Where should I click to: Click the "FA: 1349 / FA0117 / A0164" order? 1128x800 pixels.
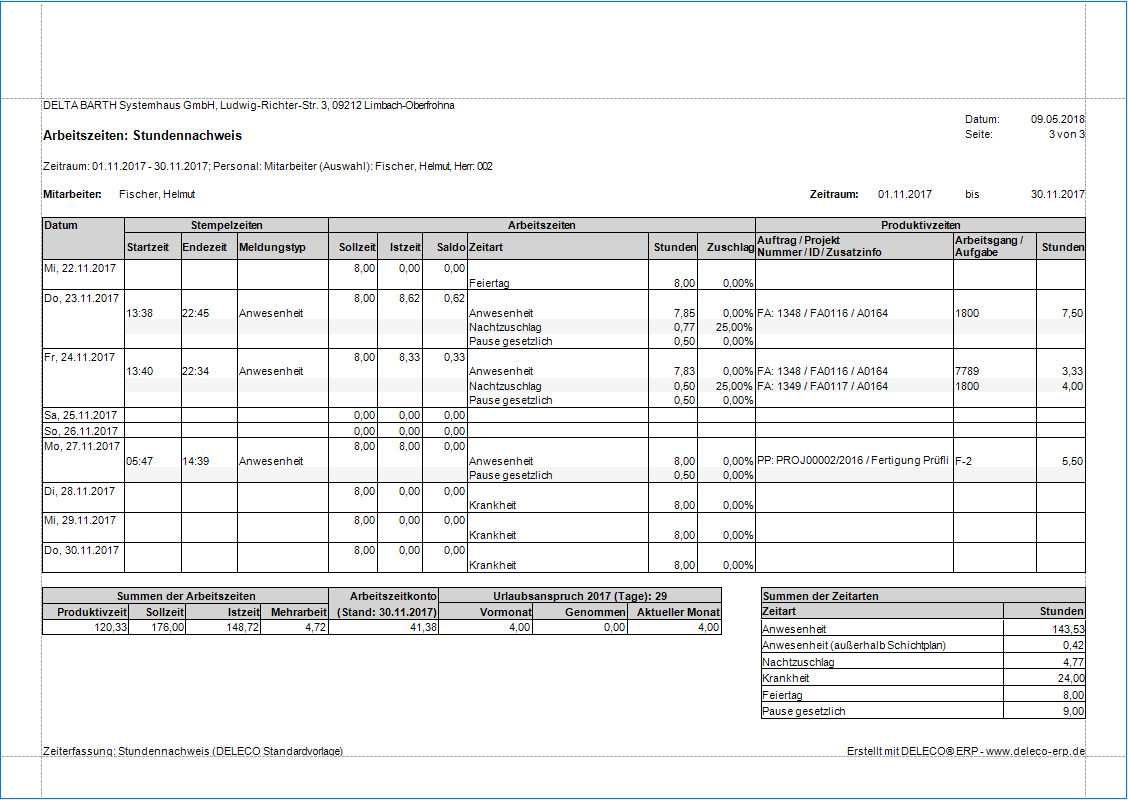pyautogui.click(x=822, y=386)
